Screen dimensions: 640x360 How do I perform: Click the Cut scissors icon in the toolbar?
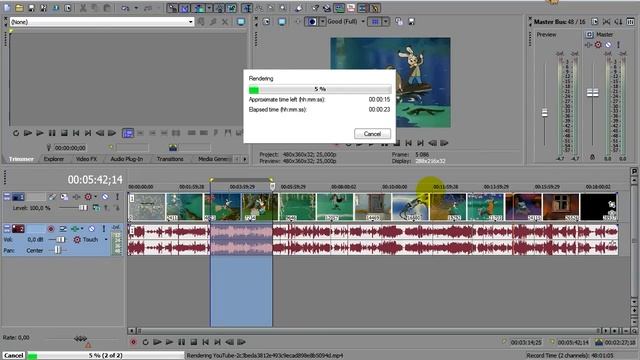83,8
